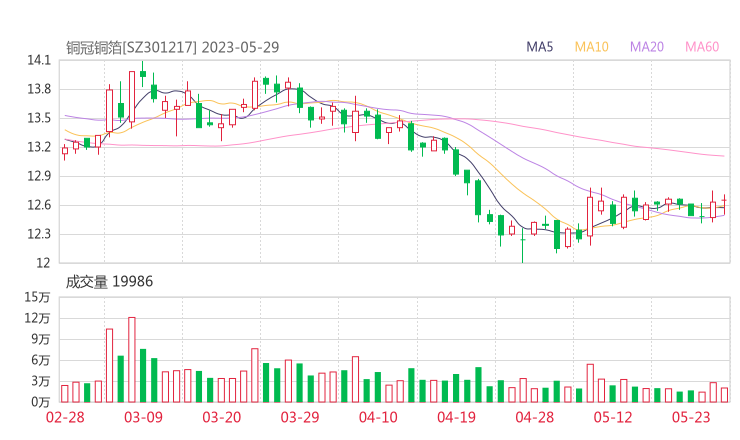This screenshot has height=440, width=740.
Task: Click the 03-09 date axis label
Action: pyautogui.click(x=143, y=417)
